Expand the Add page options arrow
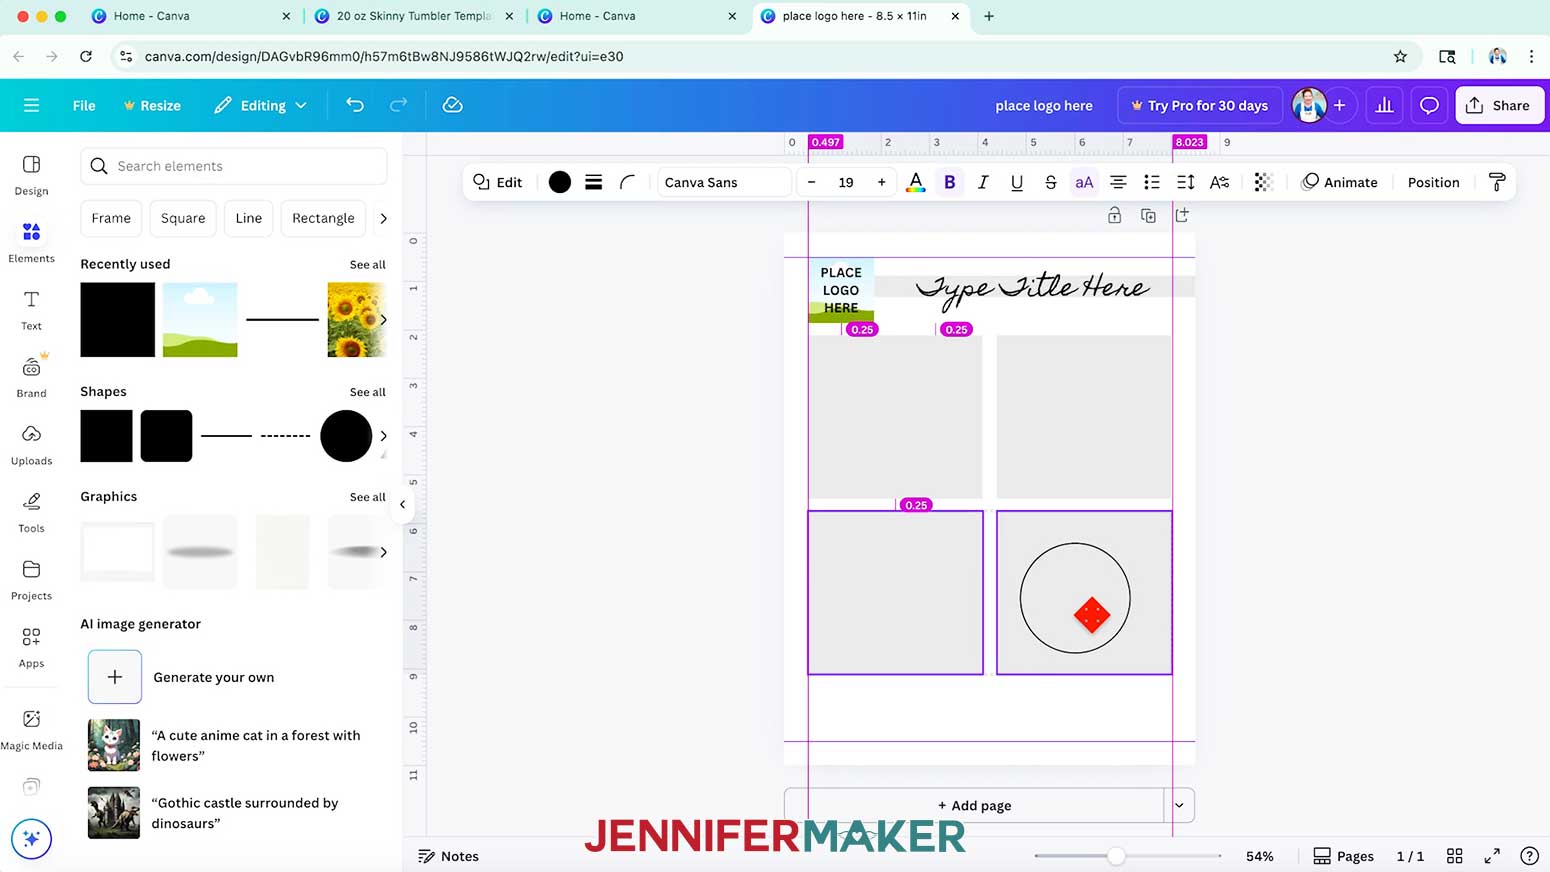1550x872 pixels. click(x=1179, y=805)
